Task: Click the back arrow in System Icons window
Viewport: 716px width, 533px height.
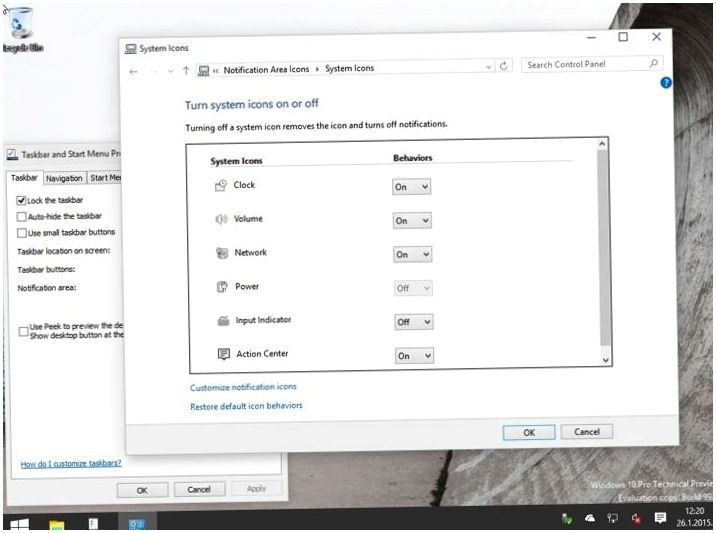Action: point(133,72)
